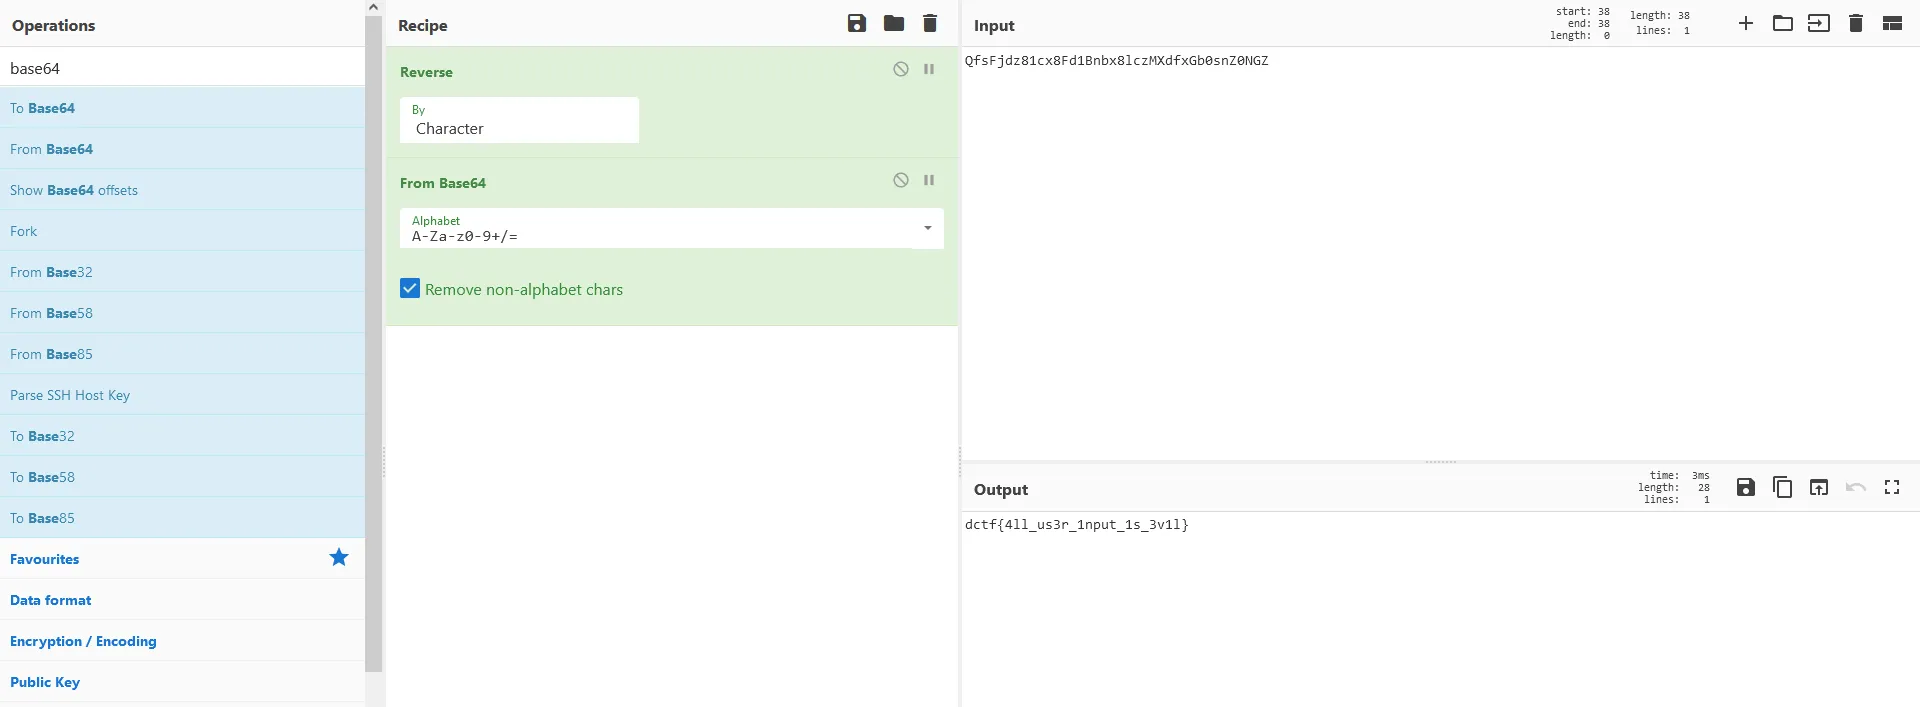1920x707 pixels.
Task: Save output to file
Action: 1746,487
